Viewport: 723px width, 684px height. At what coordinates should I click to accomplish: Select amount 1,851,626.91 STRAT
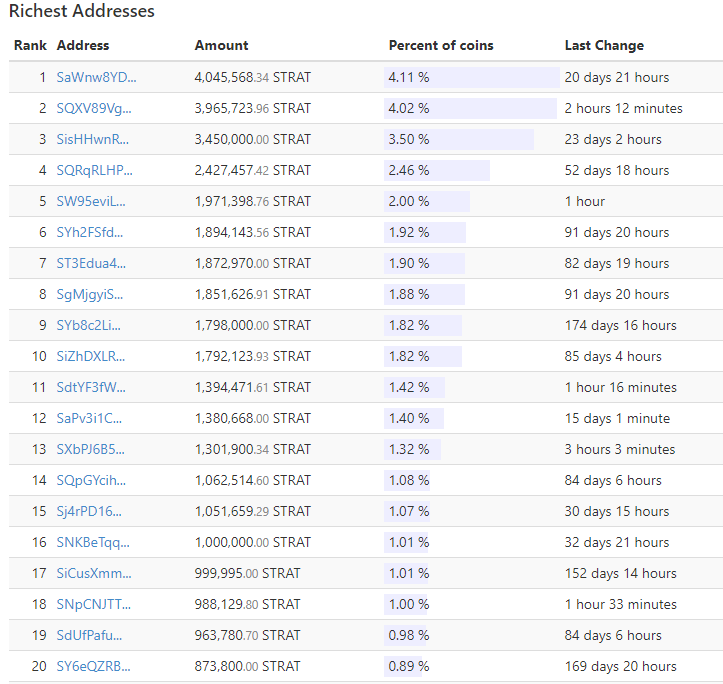click(253, 294)
